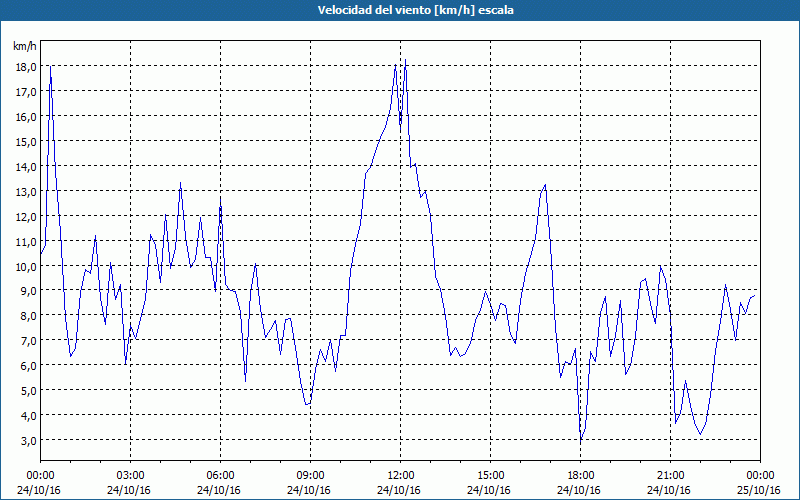800x500 pixels.
Task: Click the 9,0 y-axis value
Action: coord(28,290)
